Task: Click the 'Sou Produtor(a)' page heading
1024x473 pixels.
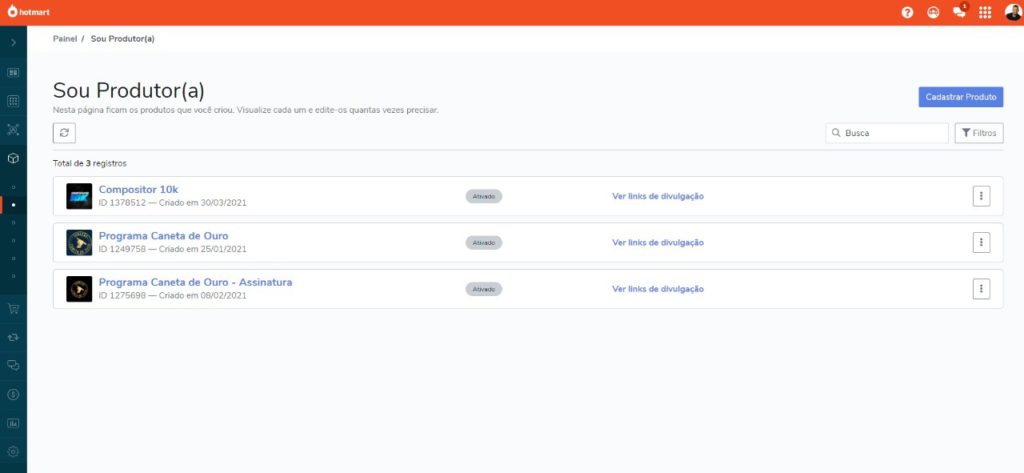Action: tap(129, 91)
